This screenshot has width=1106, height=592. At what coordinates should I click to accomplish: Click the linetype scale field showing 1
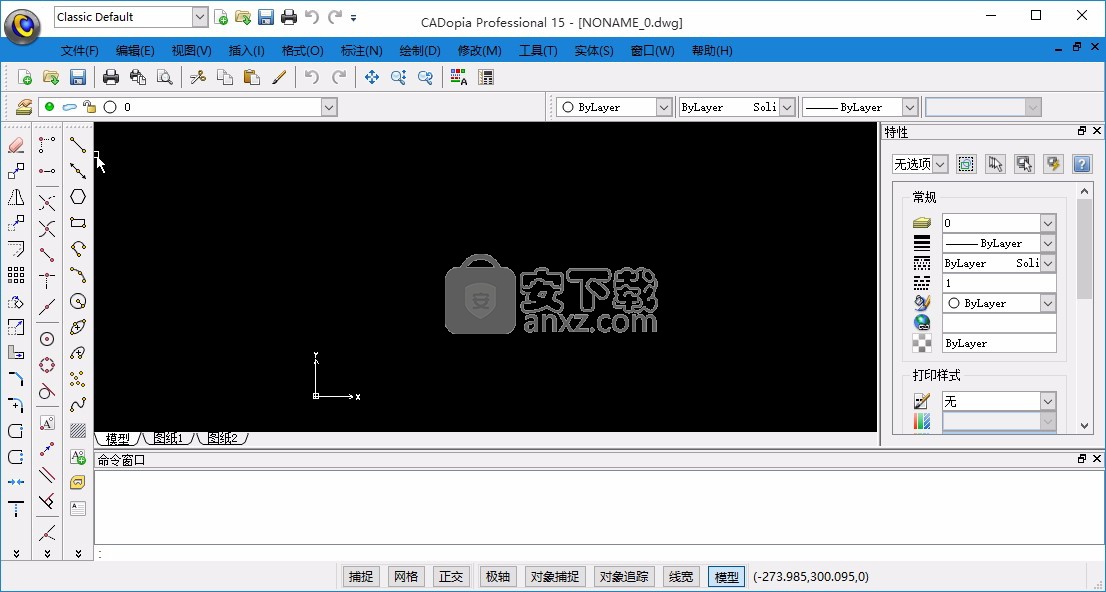[999, 283]
